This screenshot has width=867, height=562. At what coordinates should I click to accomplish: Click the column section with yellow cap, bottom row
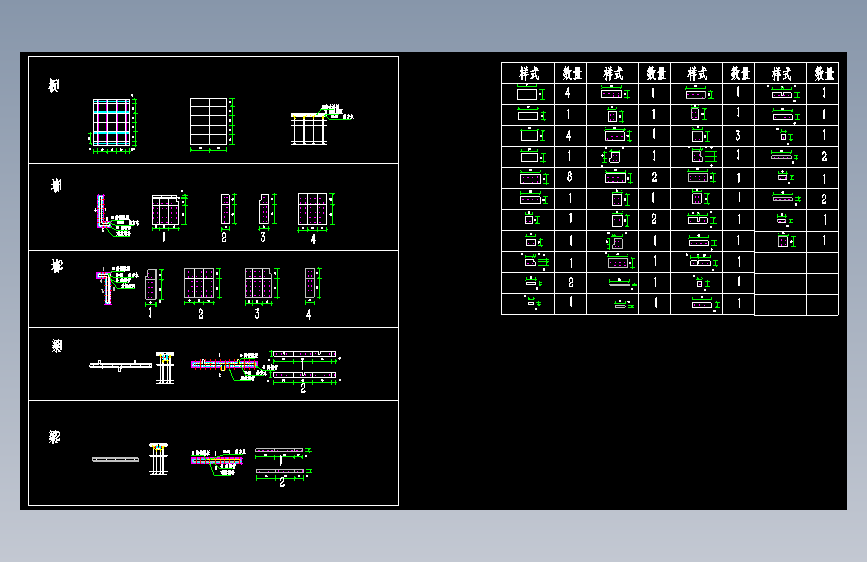click(x=158, y=459)
